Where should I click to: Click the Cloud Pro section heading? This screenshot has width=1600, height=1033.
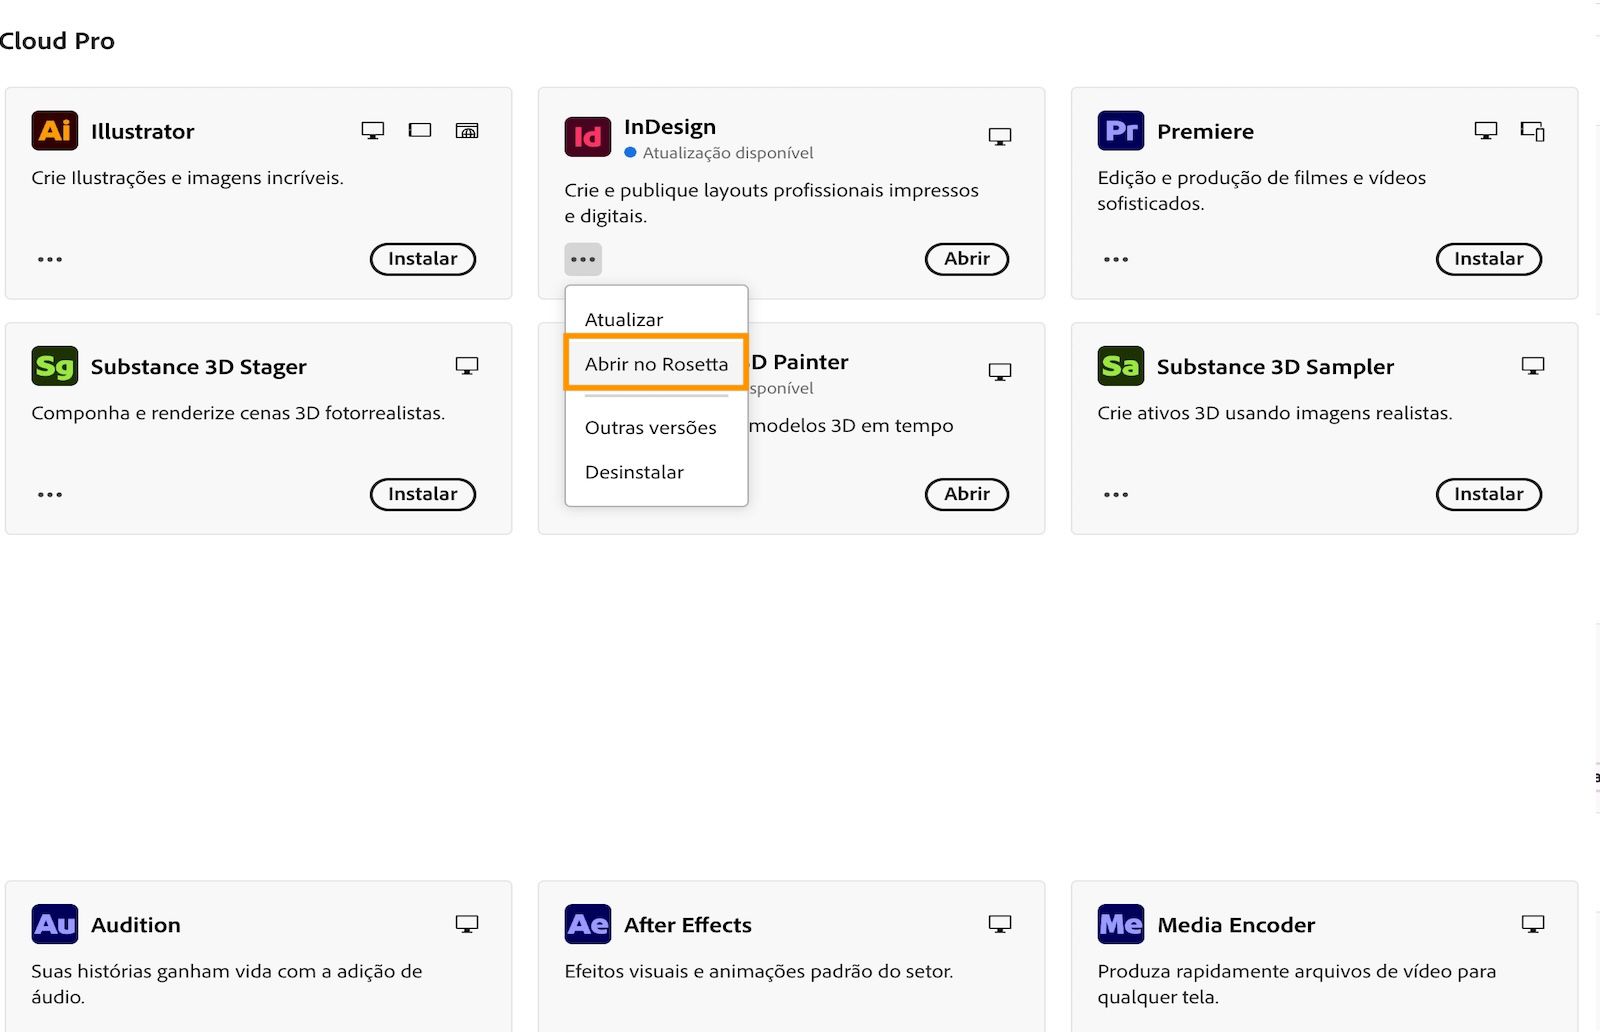[57, 41]
